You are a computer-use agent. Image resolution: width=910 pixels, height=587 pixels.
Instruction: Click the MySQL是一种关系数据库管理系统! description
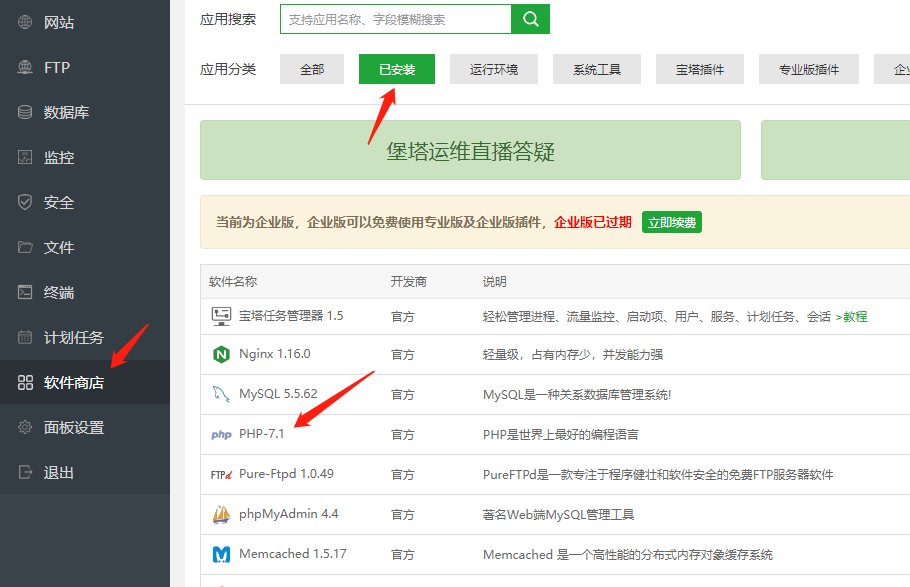(577, 395)
